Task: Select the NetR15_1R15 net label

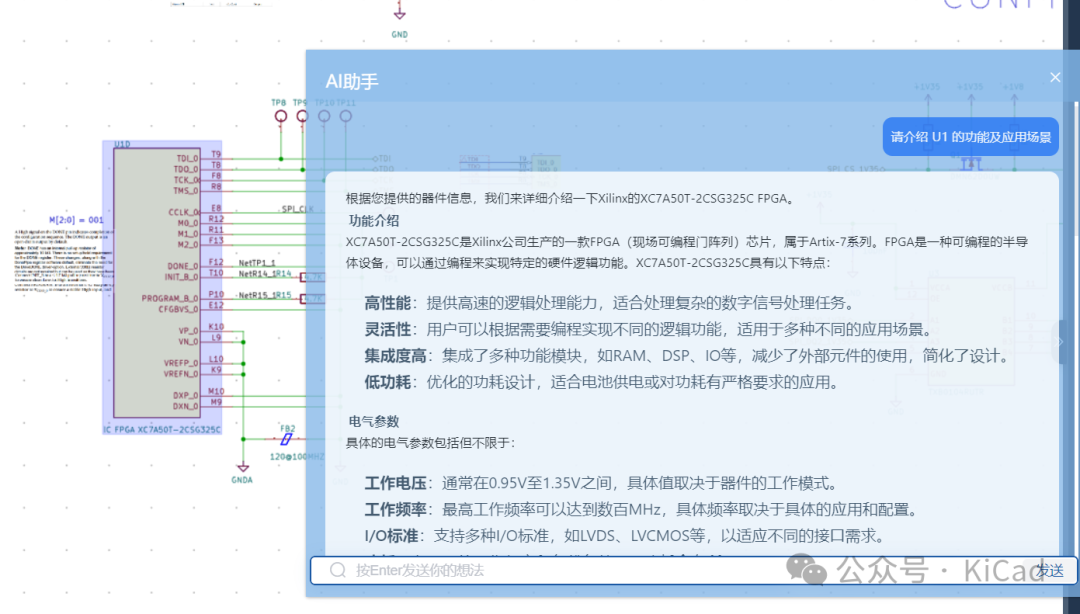Action: pyautogui.click(x=265, y=295)
